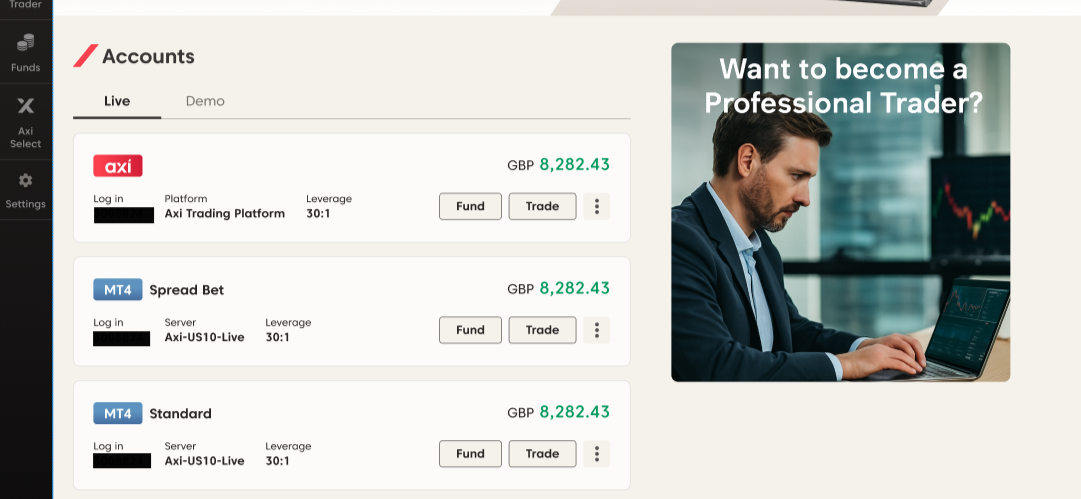Click the red Axi logo badge

118,166
